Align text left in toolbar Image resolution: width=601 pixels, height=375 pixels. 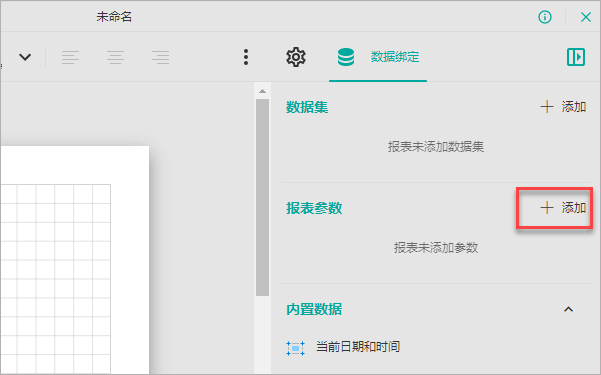coord(70,57)
